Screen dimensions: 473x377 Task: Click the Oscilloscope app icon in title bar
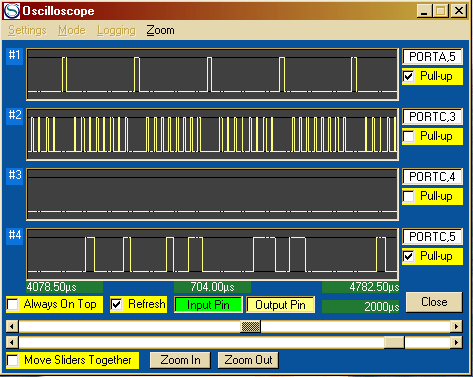(x=12, y=11)
